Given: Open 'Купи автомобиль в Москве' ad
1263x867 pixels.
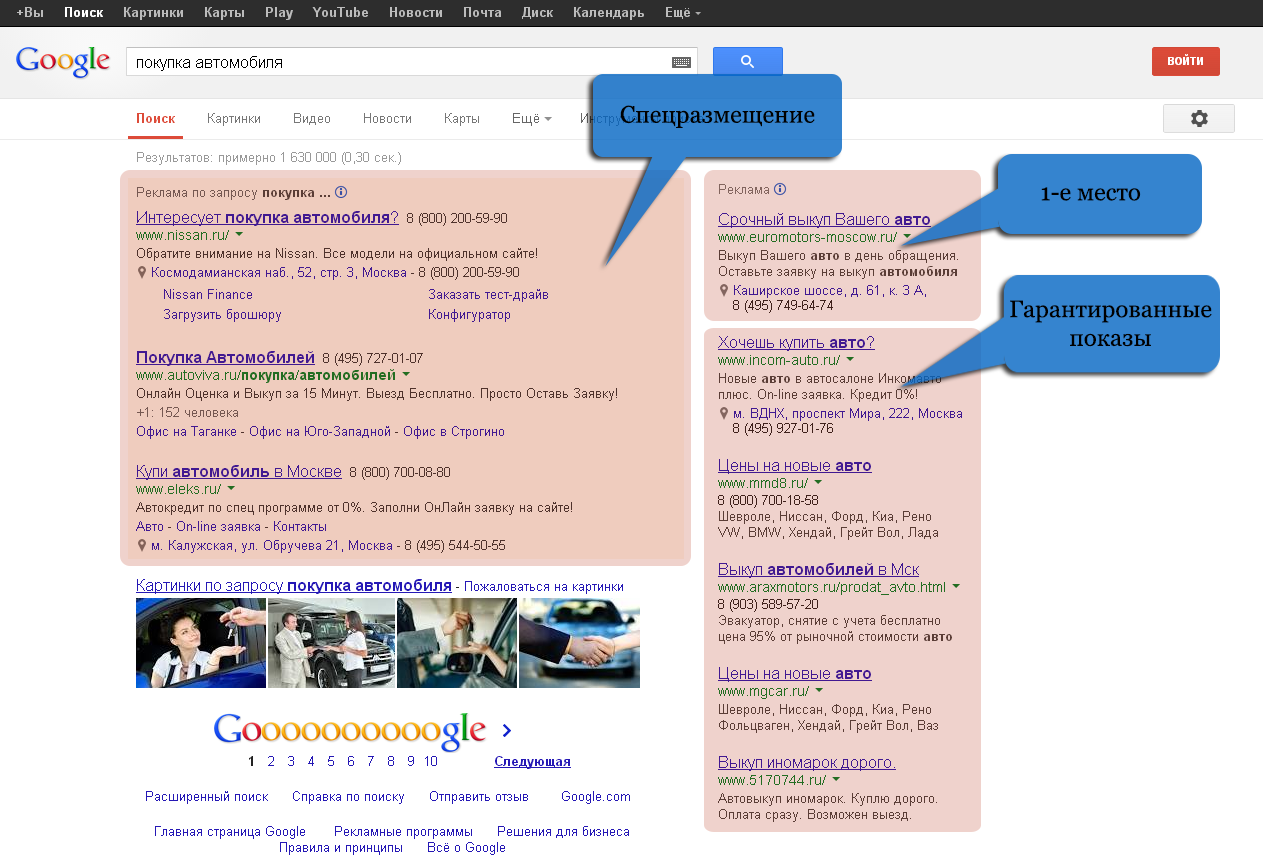Looking at the screenshot, I should point(239,472).
